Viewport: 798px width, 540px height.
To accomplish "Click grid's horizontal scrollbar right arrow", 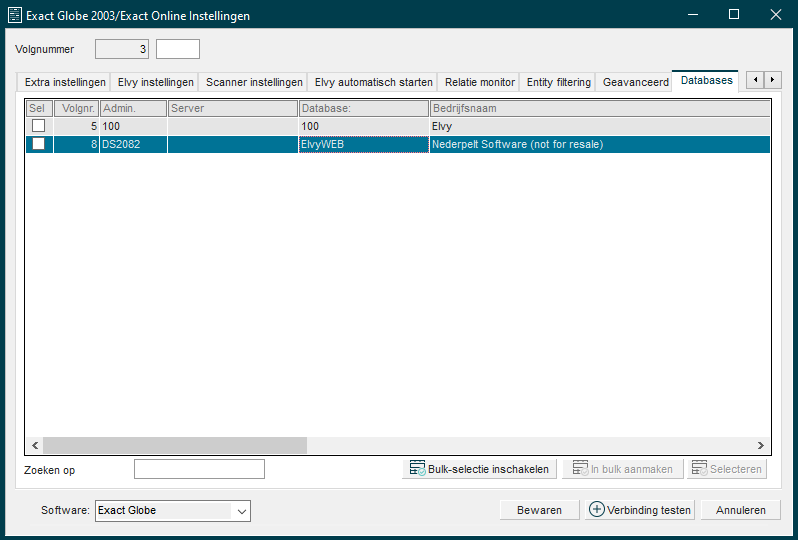I will point(761,445).
